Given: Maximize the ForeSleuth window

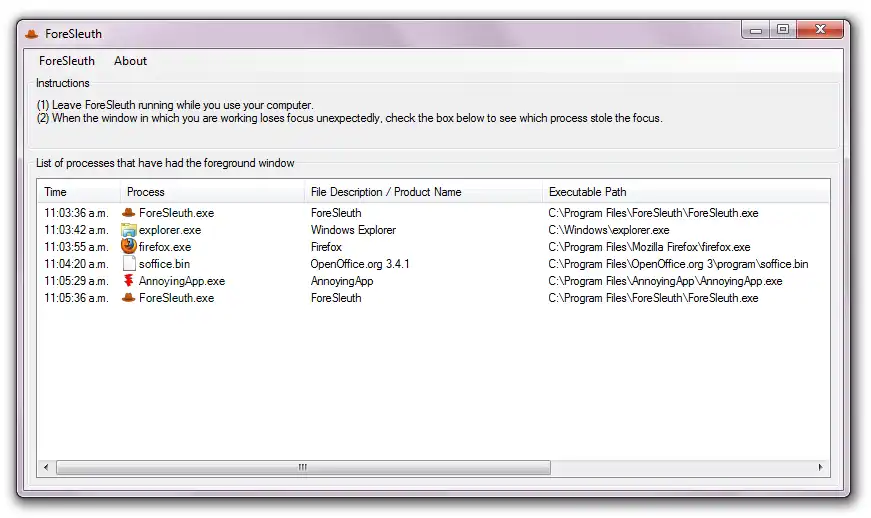Looking at the screenshot, I should (x=783, y=29).
